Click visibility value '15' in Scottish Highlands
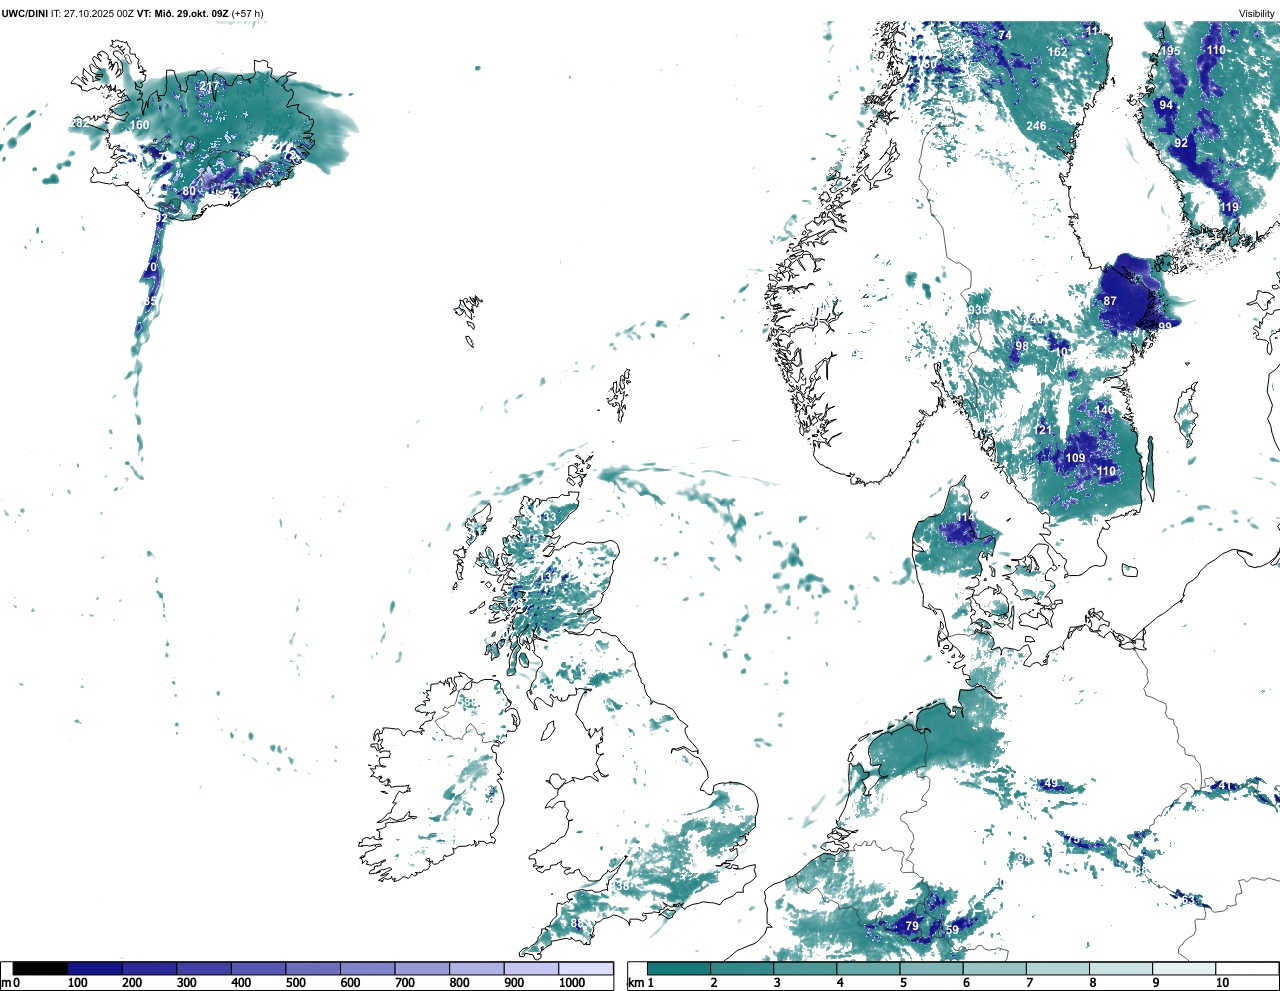The height and width of the screenshot is (991, 1280). point(532,539)
